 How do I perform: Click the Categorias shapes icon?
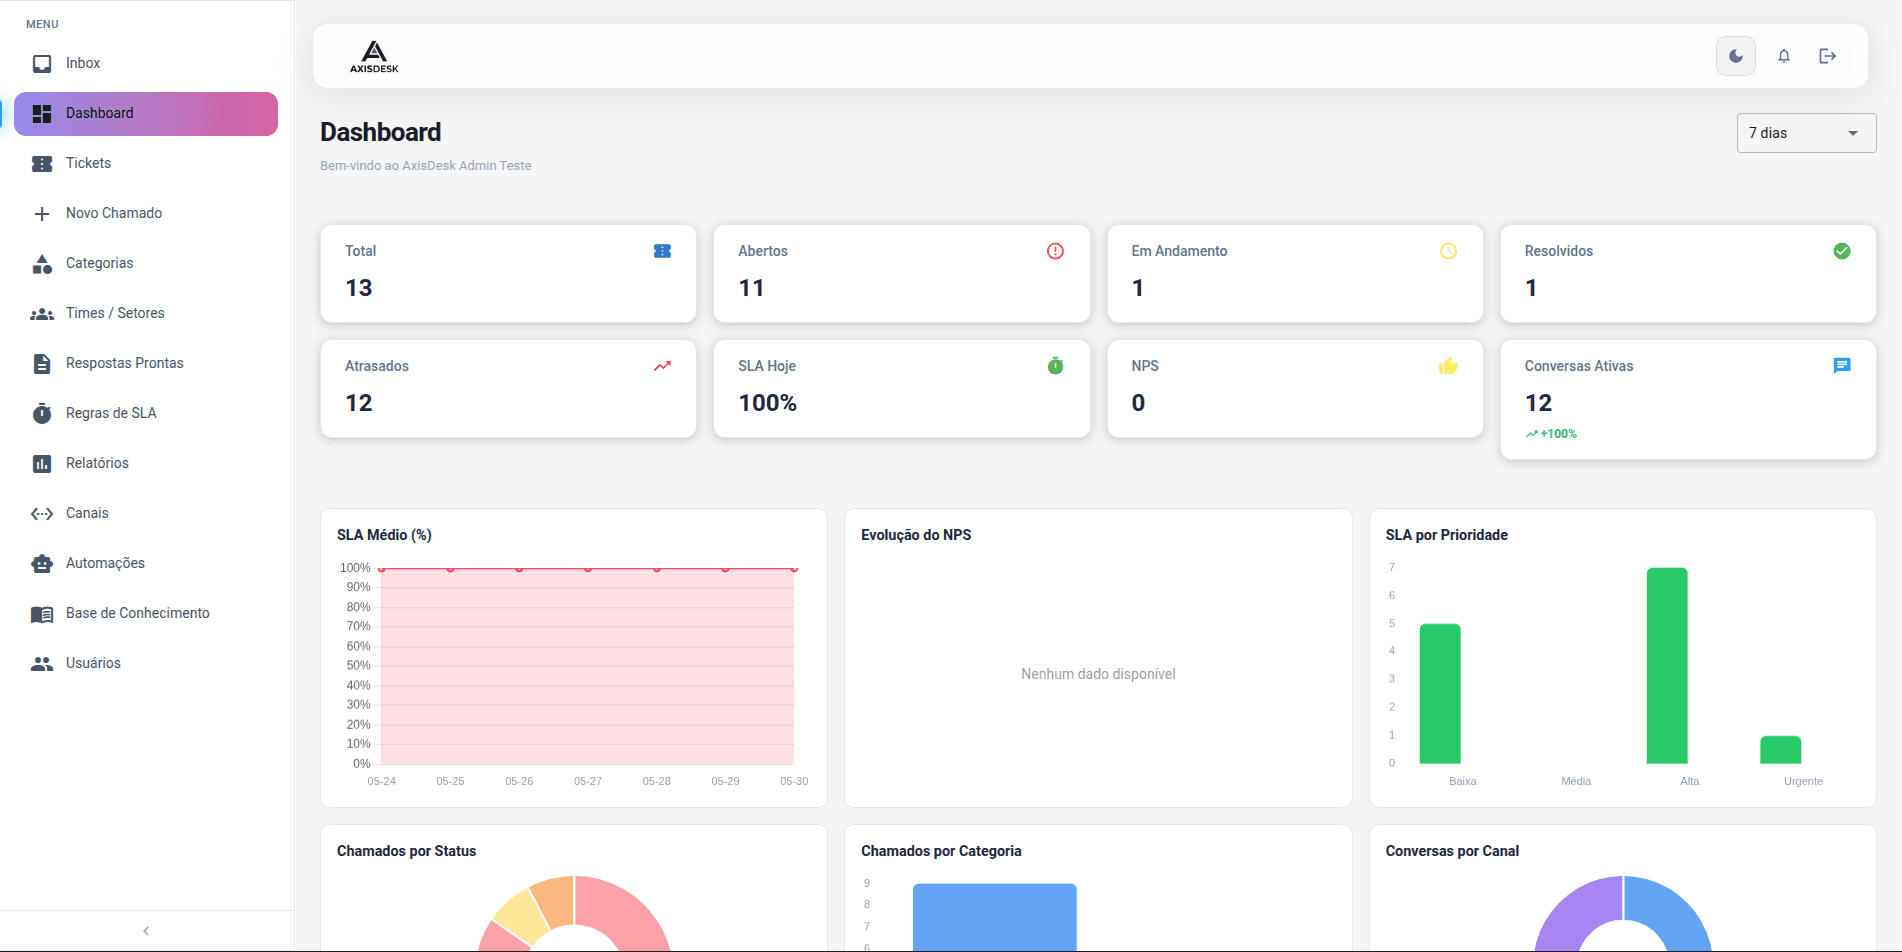pos(42,264)
